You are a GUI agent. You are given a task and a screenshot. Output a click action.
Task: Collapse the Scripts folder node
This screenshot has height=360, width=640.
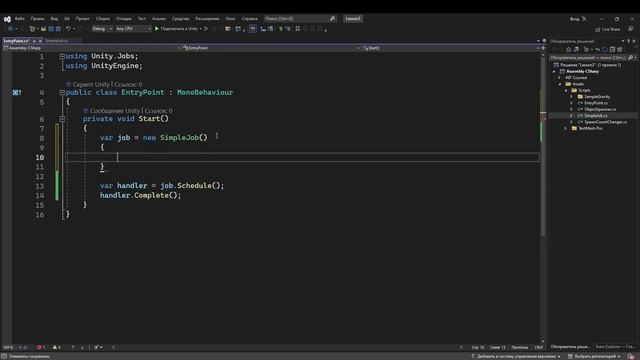tap(566, 90)
